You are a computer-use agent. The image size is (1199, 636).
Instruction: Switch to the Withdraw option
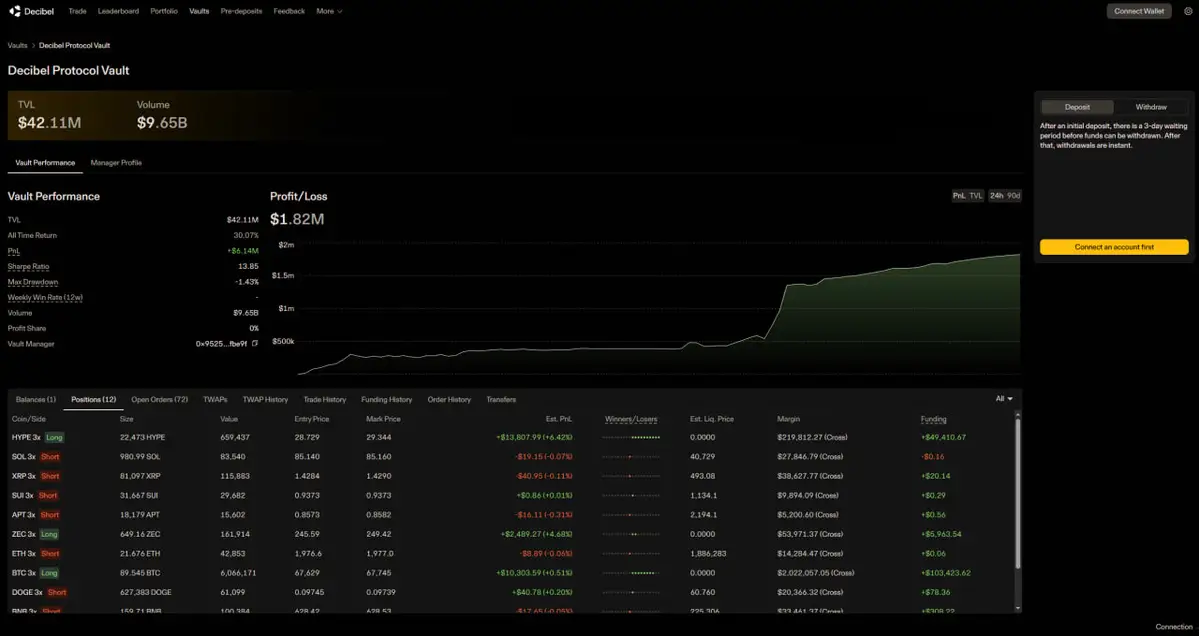[1151, 107]
